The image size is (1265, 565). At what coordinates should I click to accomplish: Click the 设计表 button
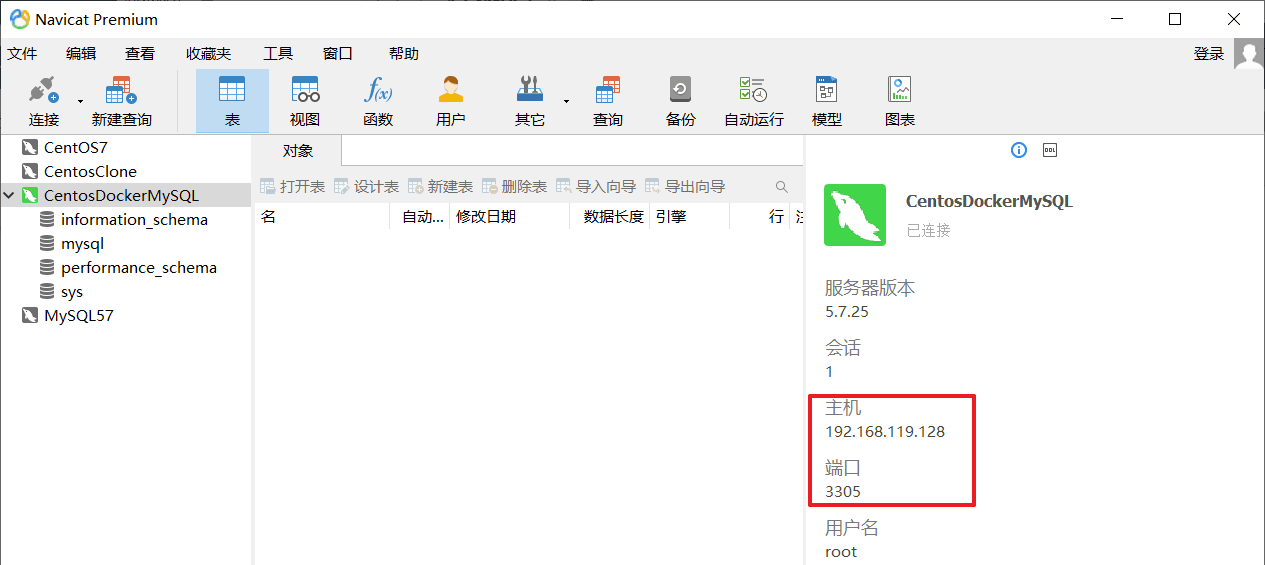(367, 186)
